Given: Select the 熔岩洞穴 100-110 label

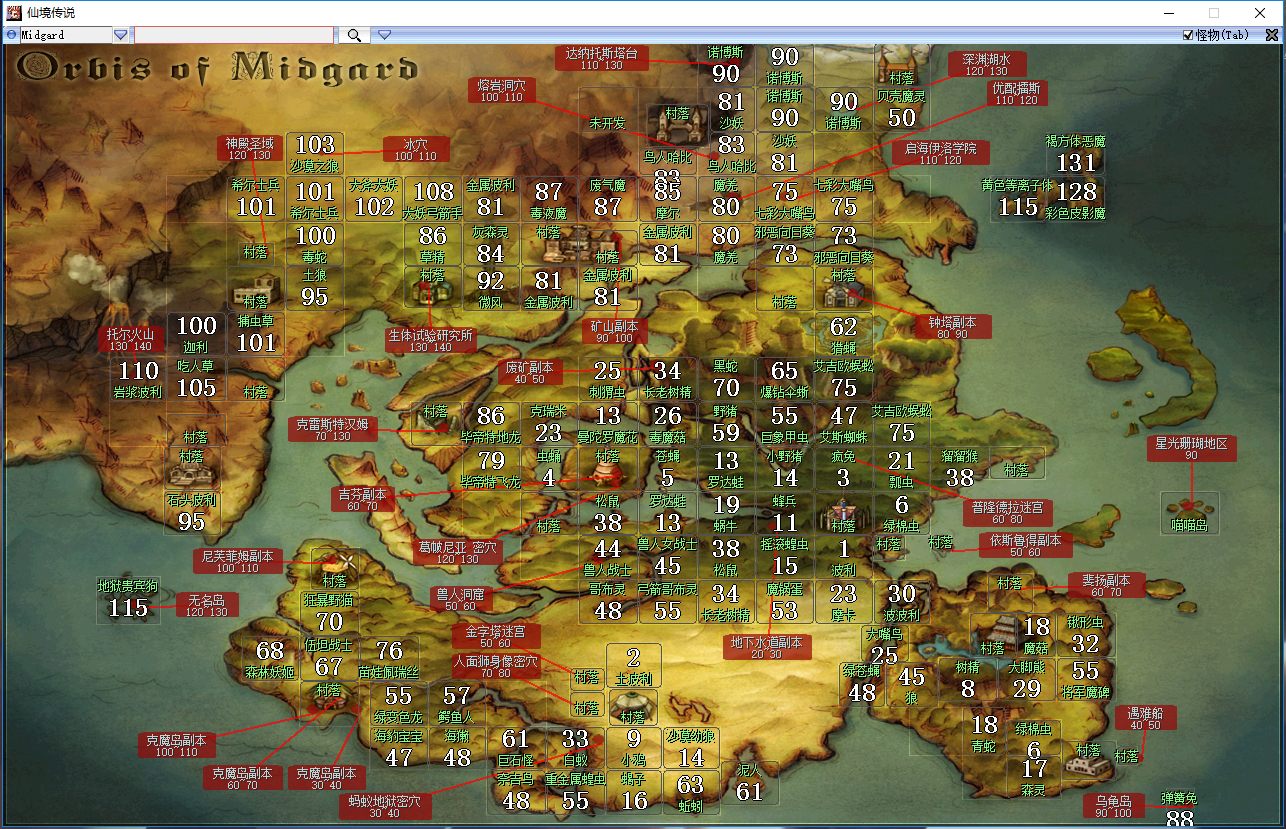Looking at the screenshot, I should 501,91.
